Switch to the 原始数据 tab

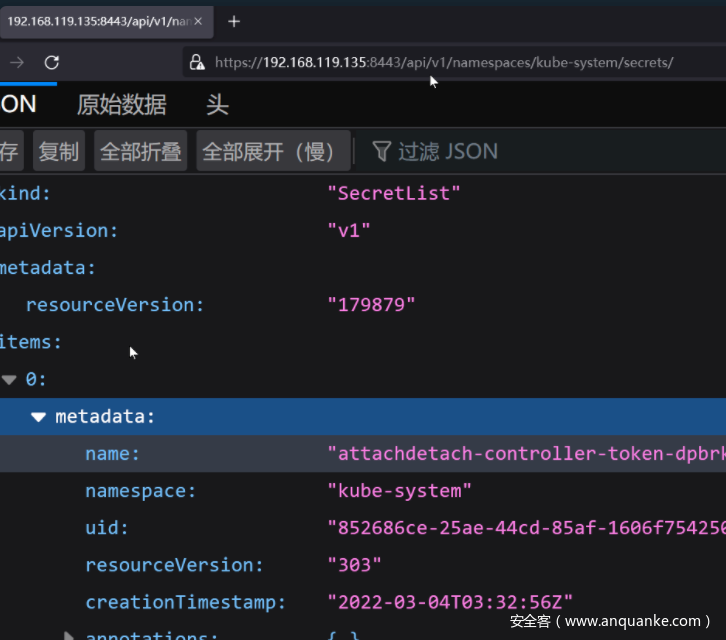tap(121, 105)
